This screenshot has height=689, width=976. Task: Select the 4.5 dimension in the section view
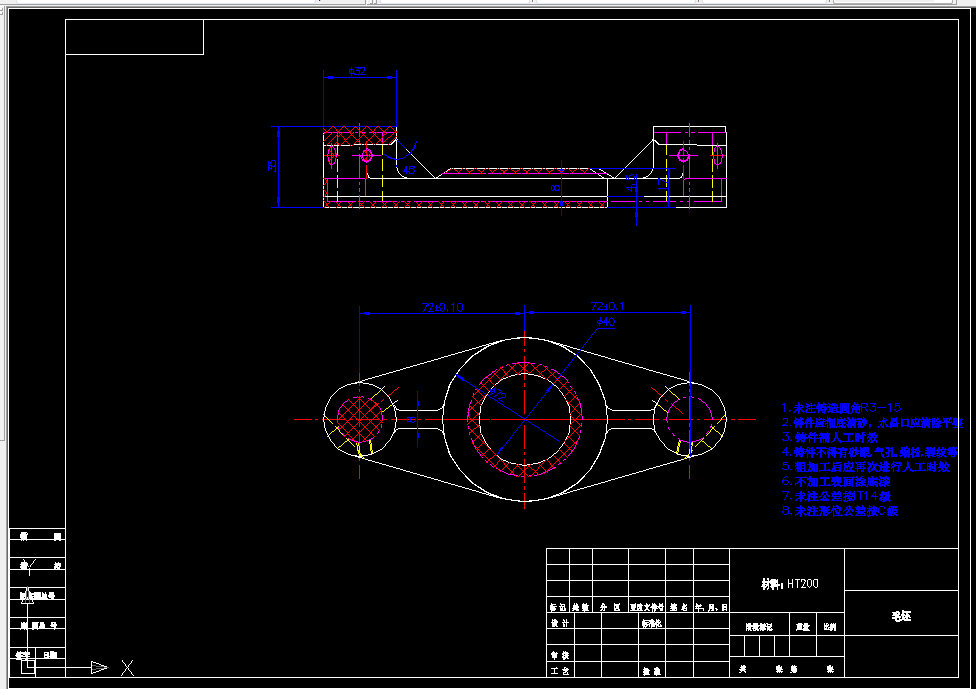coord(631,182)
